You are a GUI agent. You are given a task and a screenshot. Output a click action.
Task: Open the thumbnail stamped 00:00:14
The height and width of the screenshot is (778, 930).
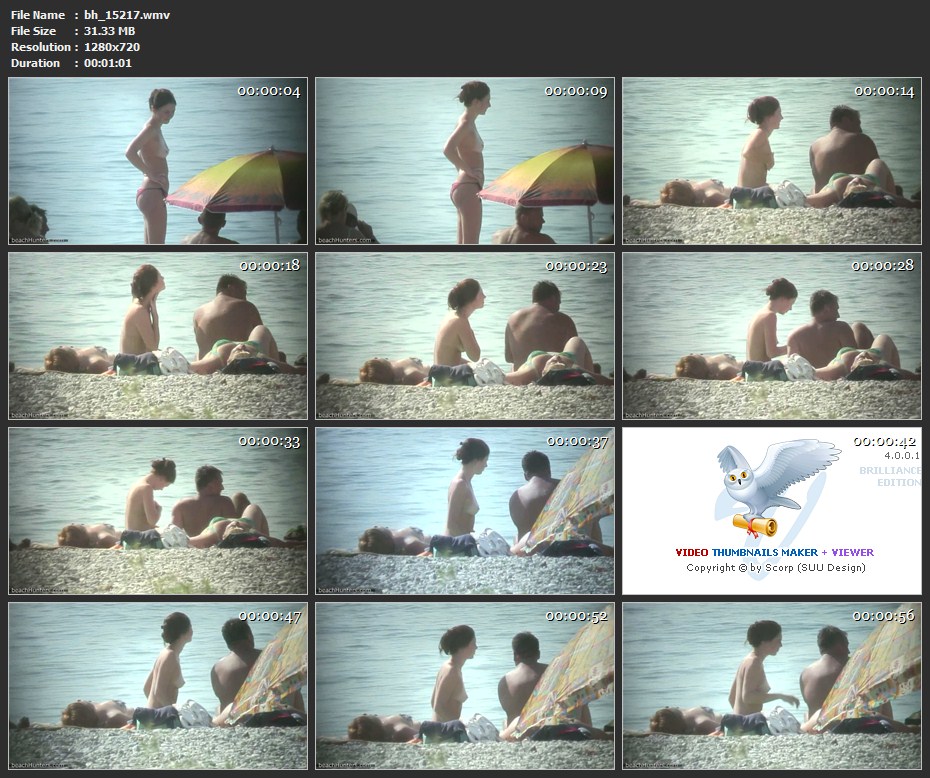click(771, 161)
